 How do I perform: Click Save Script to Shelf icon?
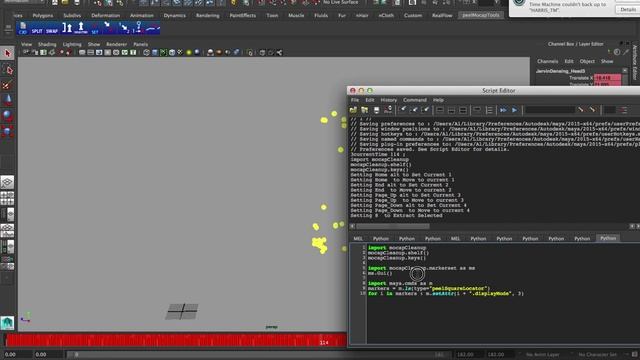tap(388, 110)
